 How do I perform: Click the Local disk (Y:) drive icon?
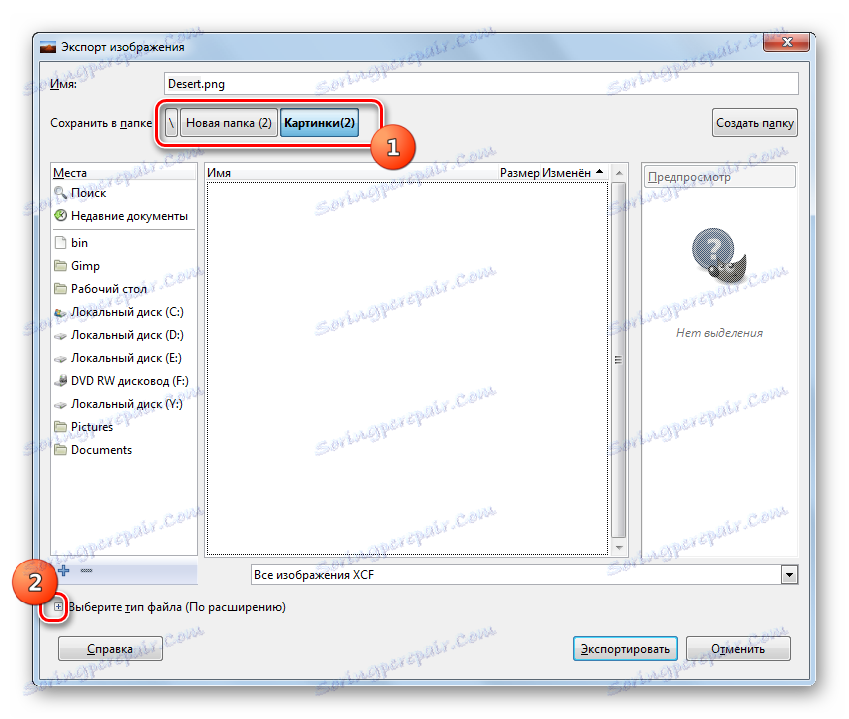pos(61,404)
